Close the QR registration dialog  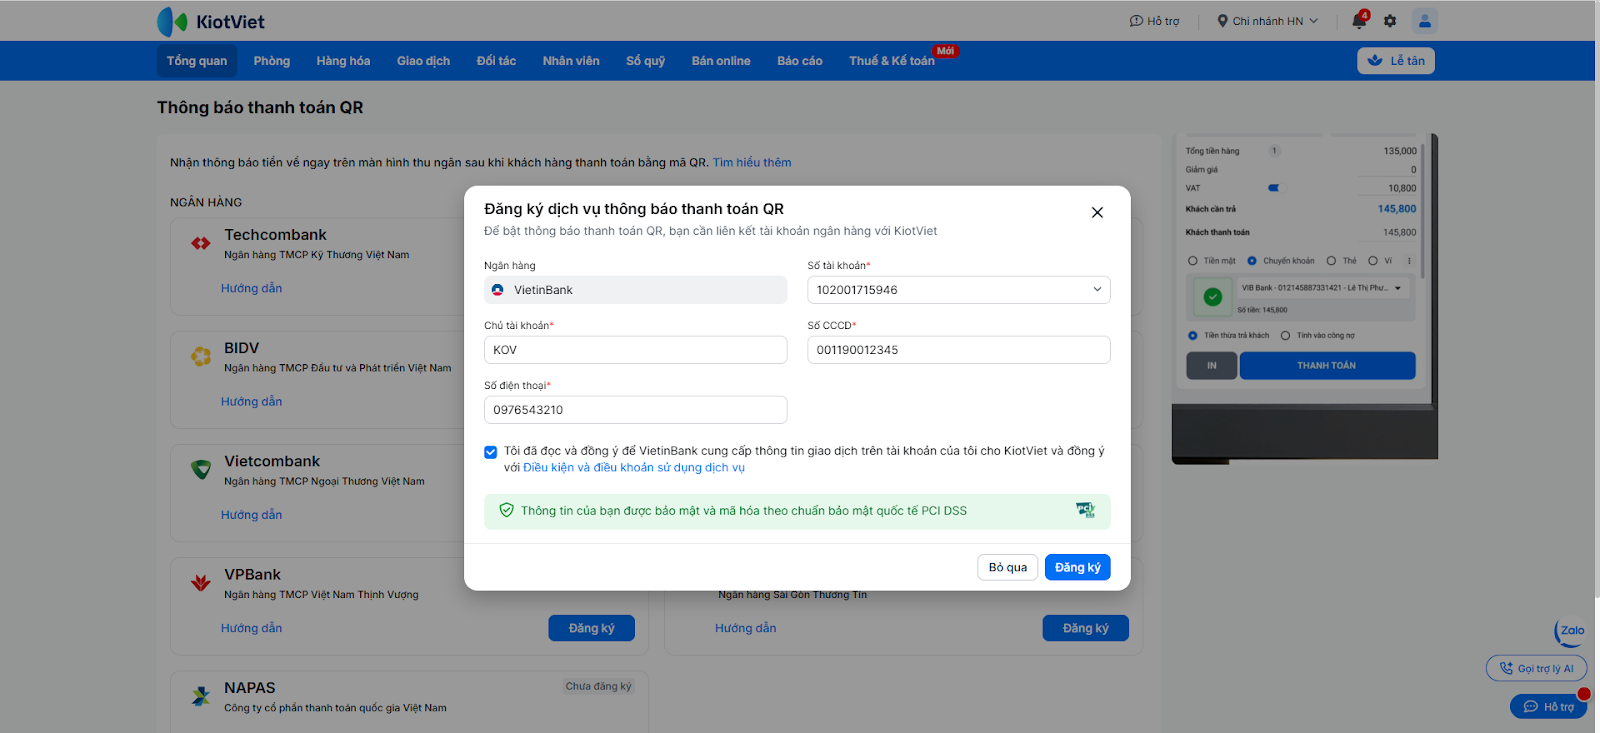click(x=1097, y=212)
